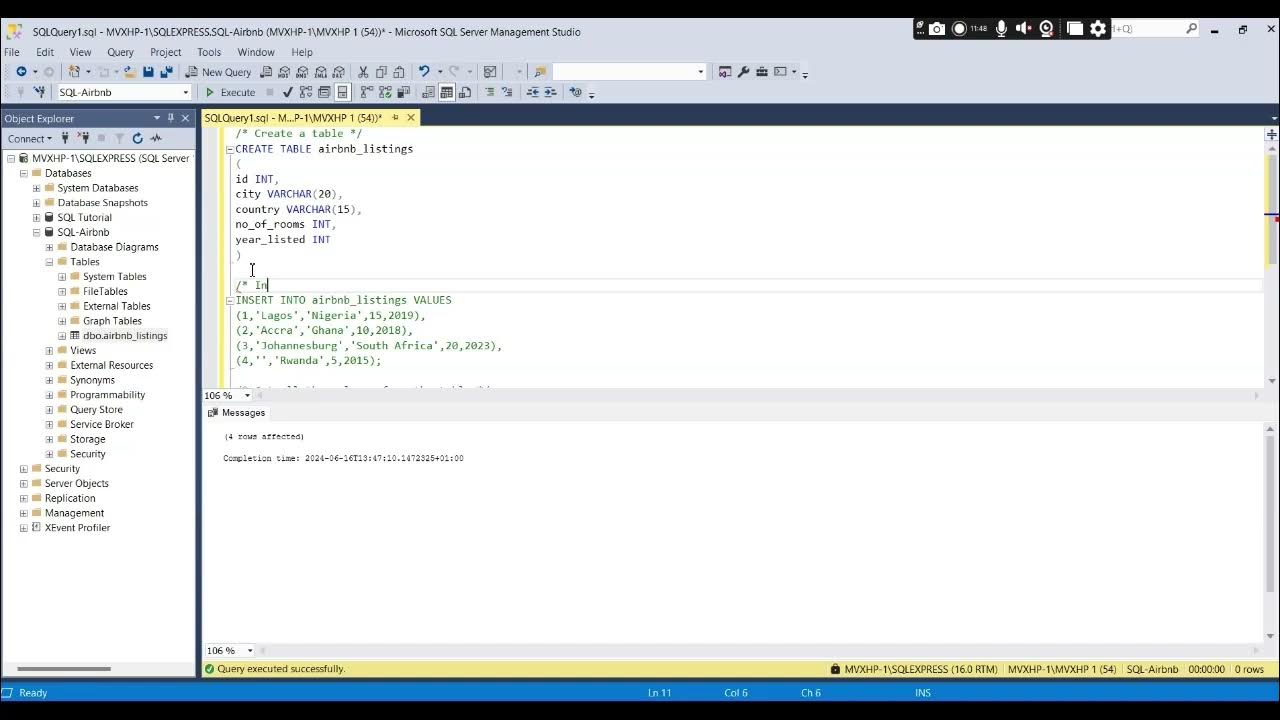Collapse the CREATE TABLE code block
The width and height of the screenshot is (1280, 720).
[229, 149]
